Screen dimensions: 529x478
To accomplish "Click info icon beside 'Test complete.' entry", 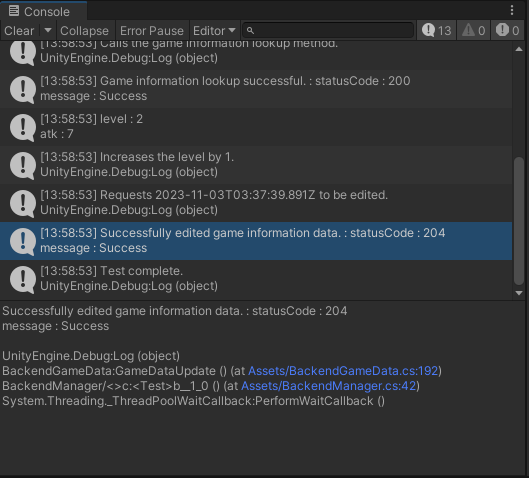I will tap(23, 280).
